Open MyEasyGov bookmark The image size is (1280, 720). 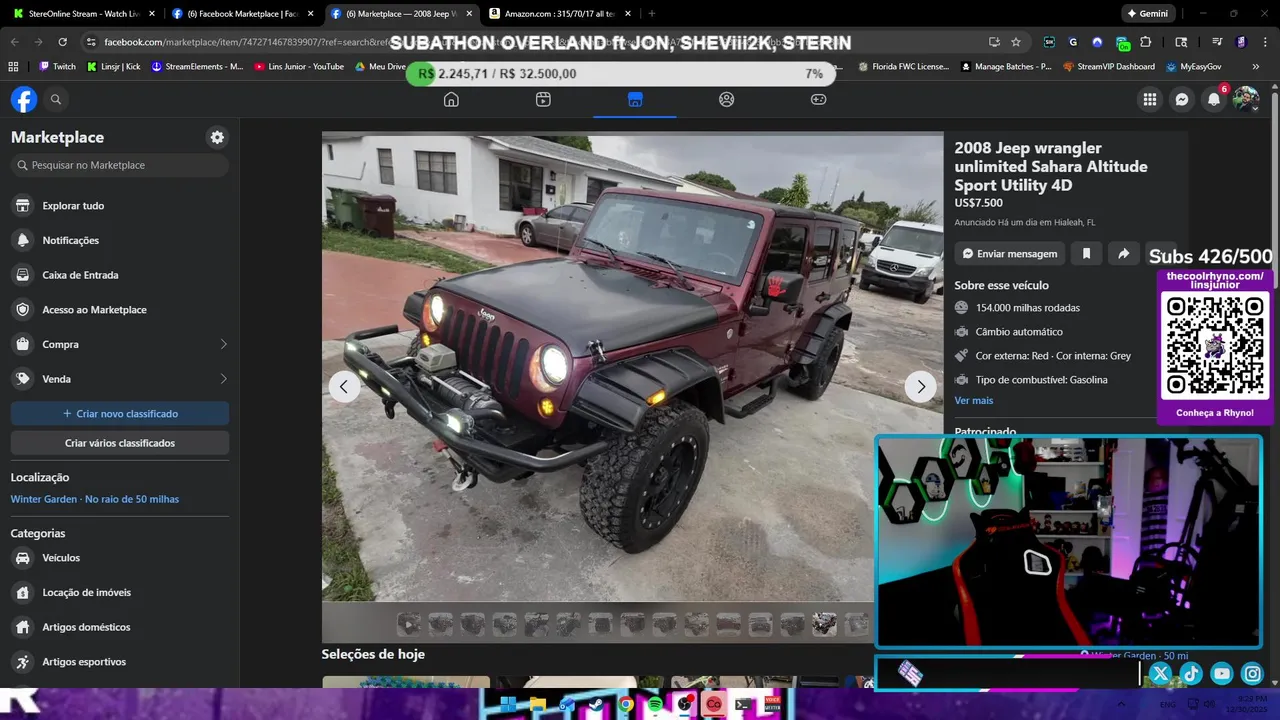coord(1193,67)
